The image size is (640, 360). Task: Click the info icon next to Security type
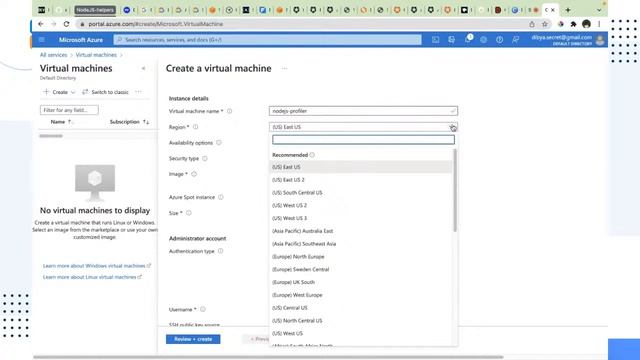pyautogui.click(x=205, y=158)
